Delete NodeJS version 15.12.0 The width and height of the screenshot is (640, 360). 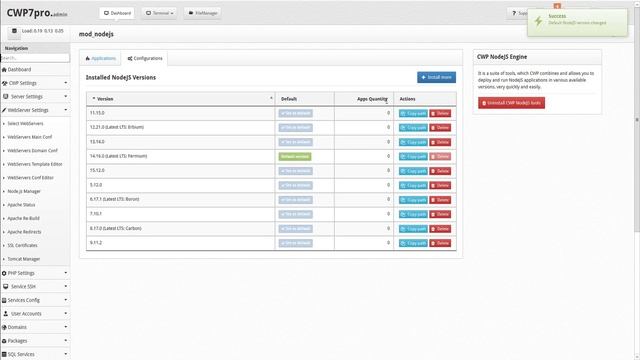click(x=440, y=171)
